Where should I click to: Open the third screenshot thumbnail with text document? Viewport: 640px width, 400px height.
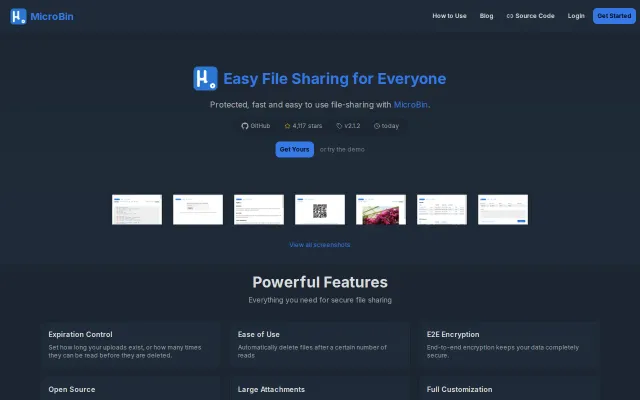pos(259,209)
